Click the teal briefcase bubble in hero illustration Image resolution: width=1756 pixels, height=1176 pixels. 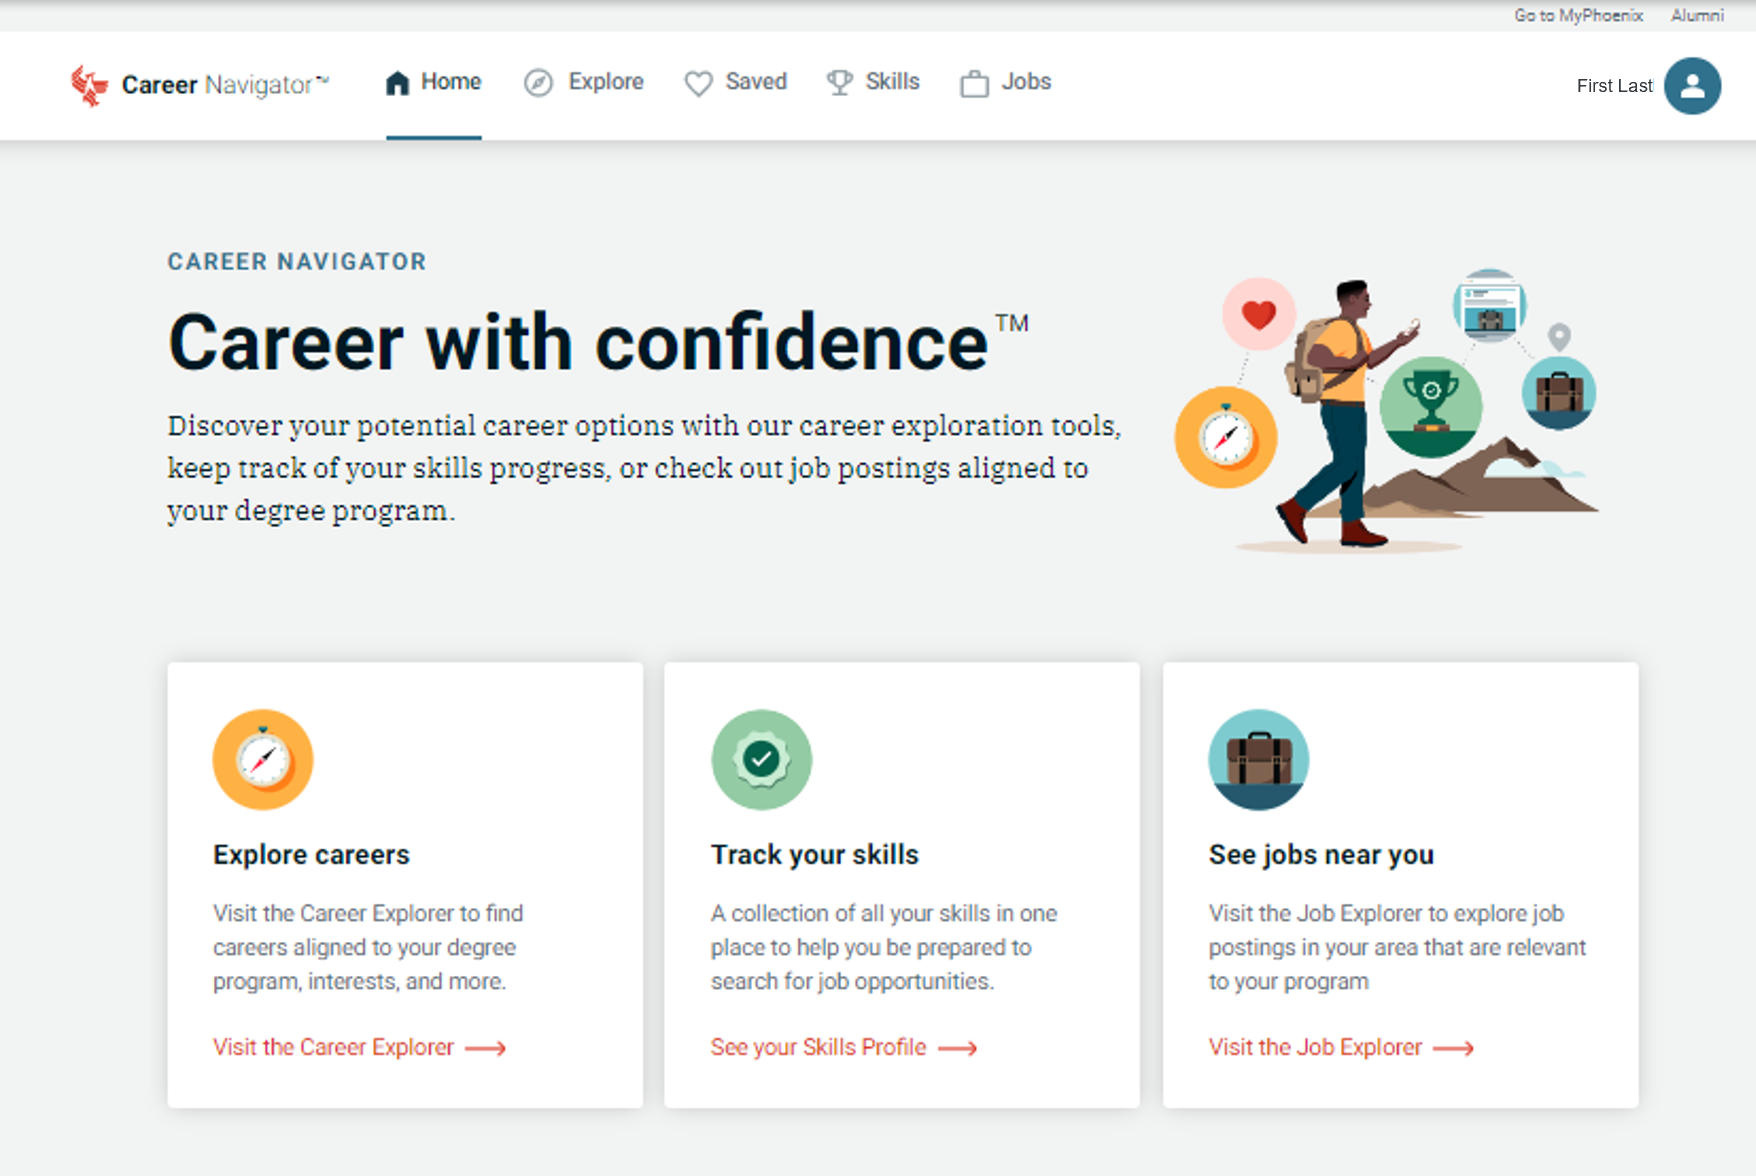coord(1559,393)
